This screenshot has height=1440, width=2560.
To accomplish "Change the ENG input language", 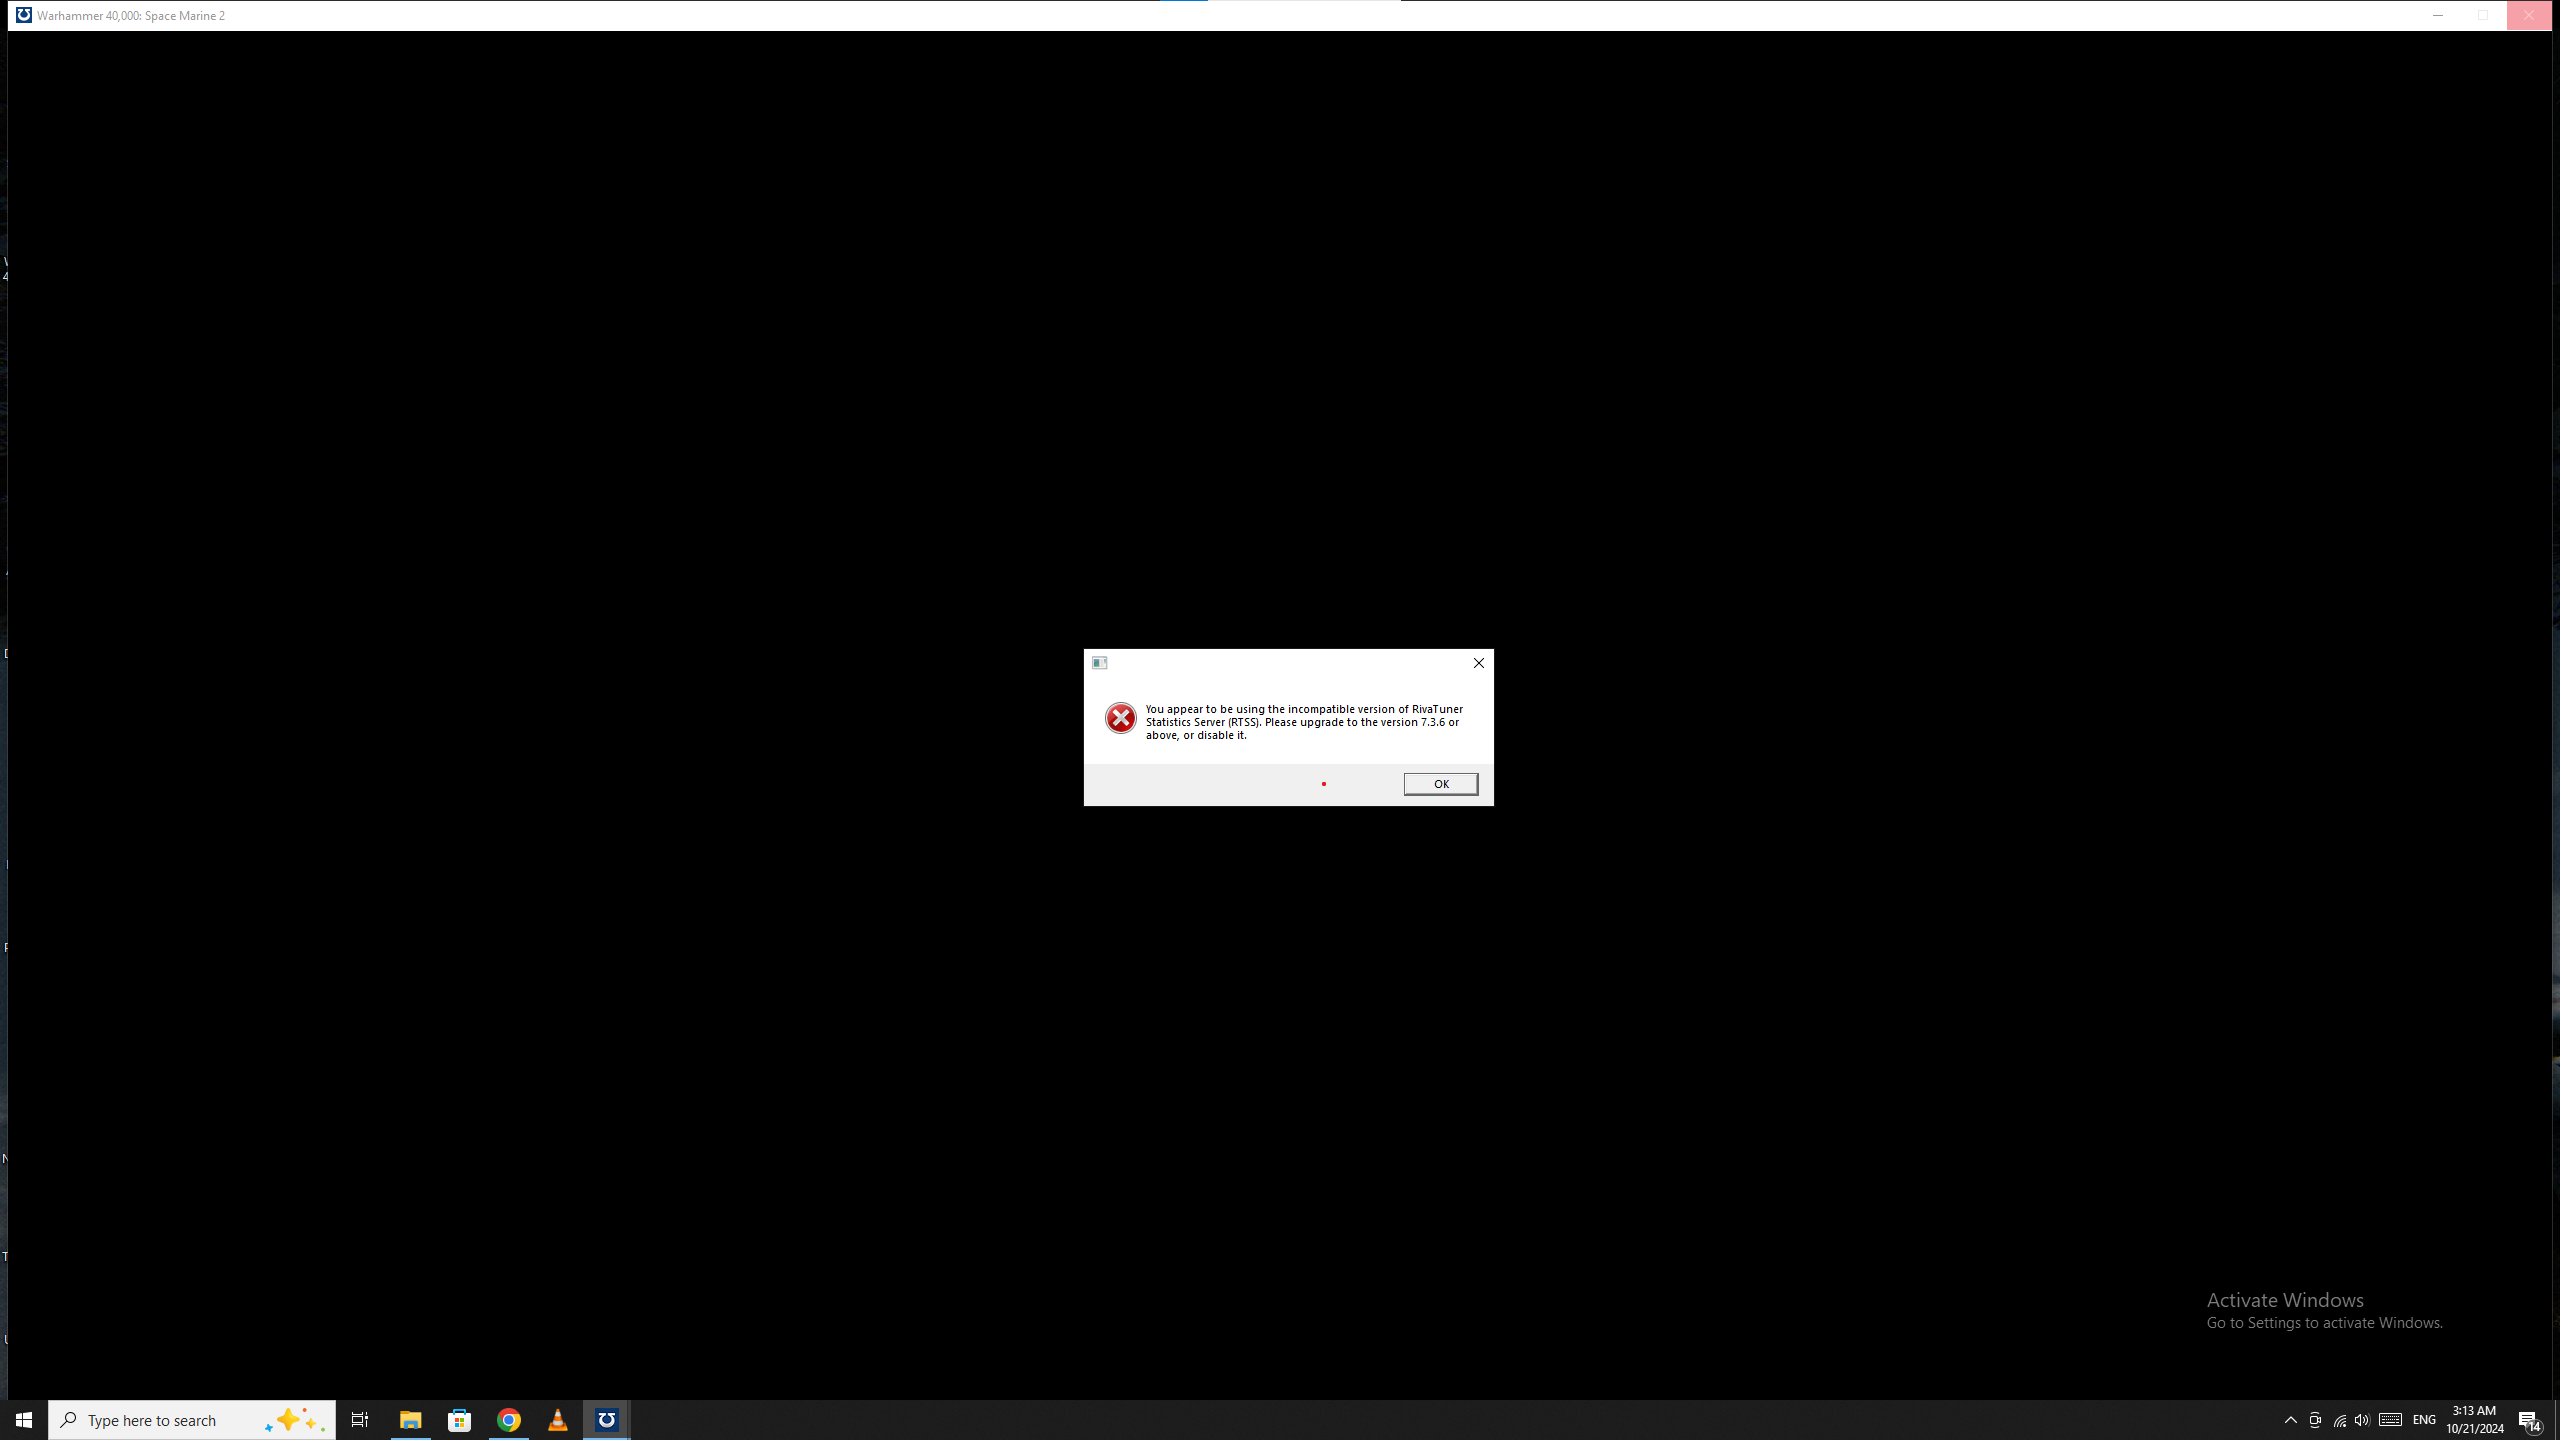I will (x=2424, y=1420).
